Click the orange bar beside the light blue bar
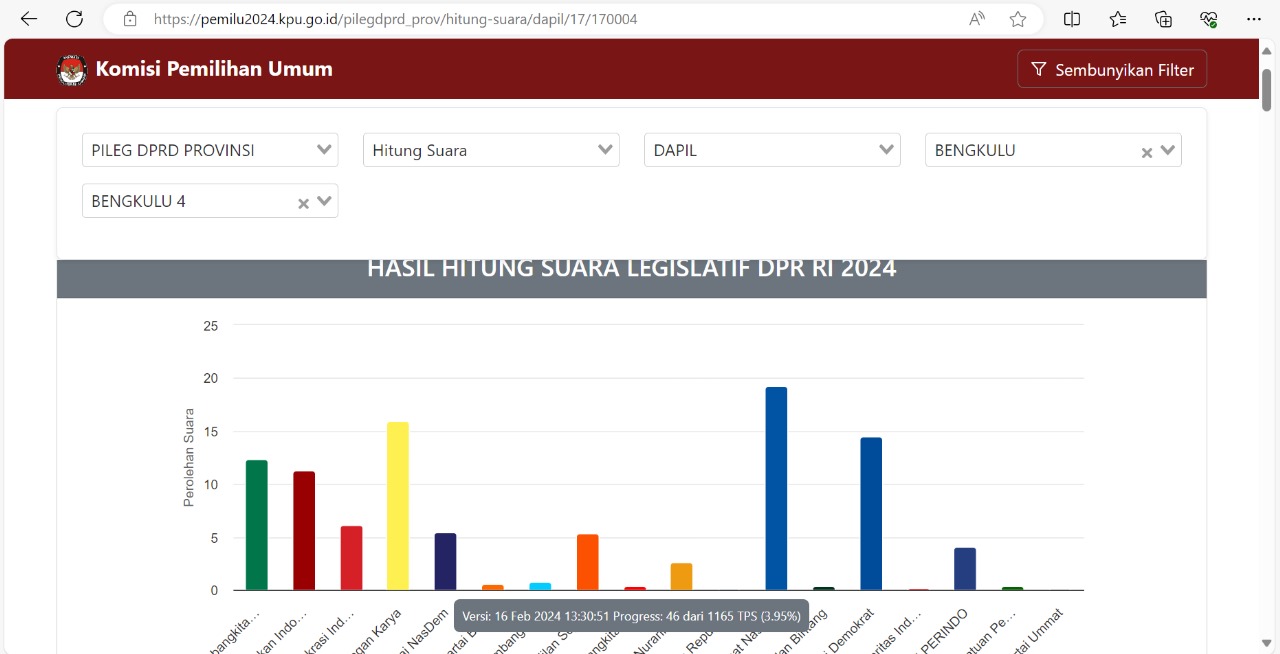 588,562
